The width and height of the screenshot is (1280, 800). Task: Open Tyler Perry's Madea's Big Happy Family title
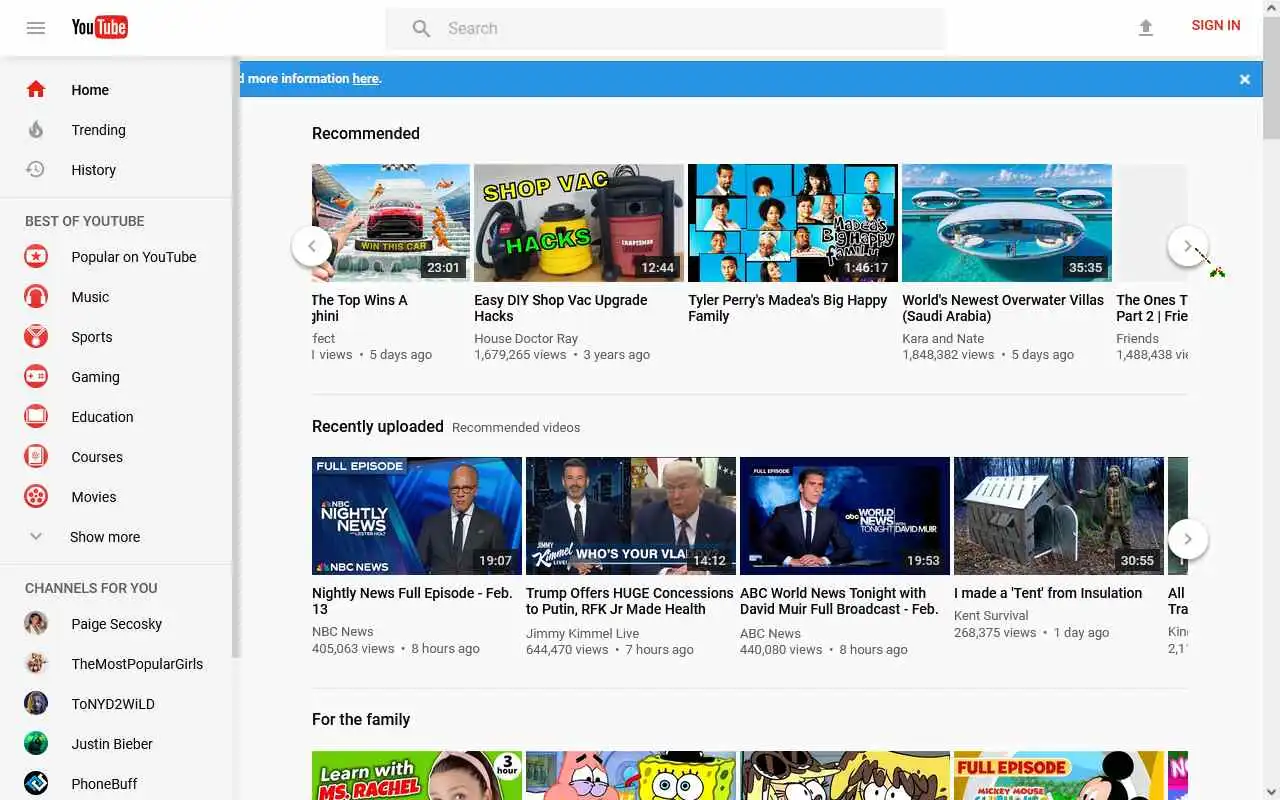pyautogui.click(x=787, y=308)
